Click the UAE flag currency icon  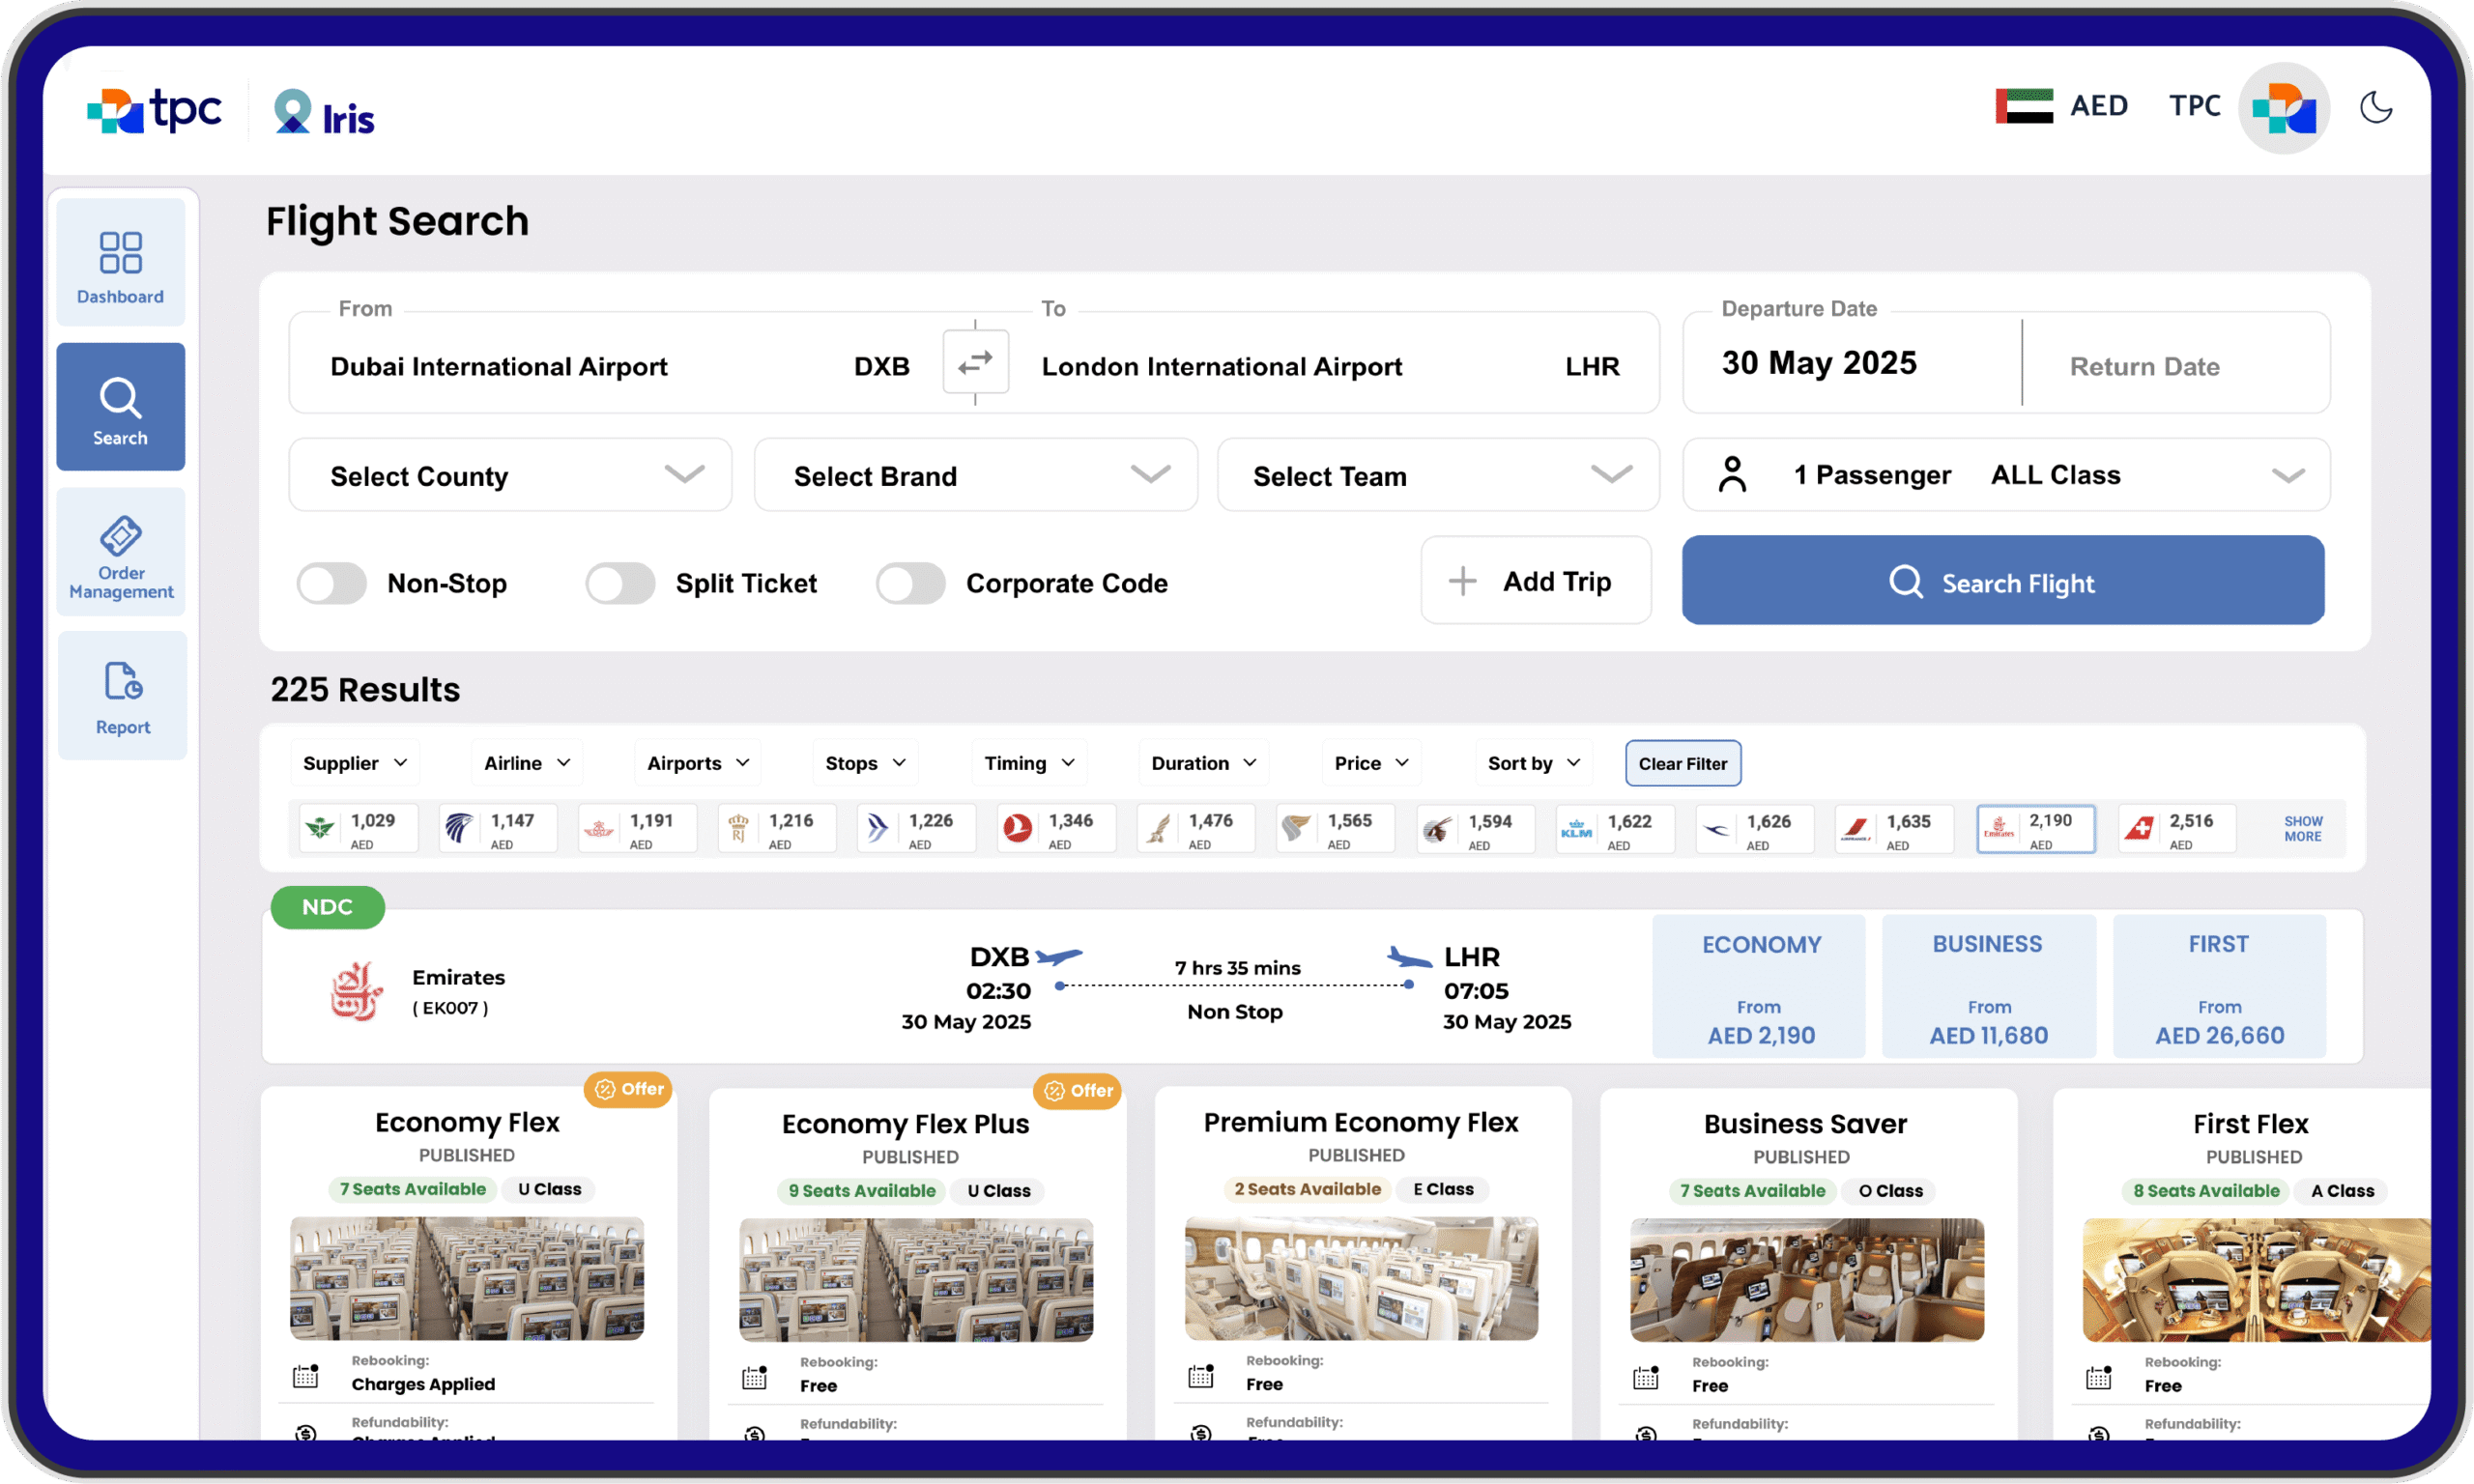click(x=2023, y=106)
